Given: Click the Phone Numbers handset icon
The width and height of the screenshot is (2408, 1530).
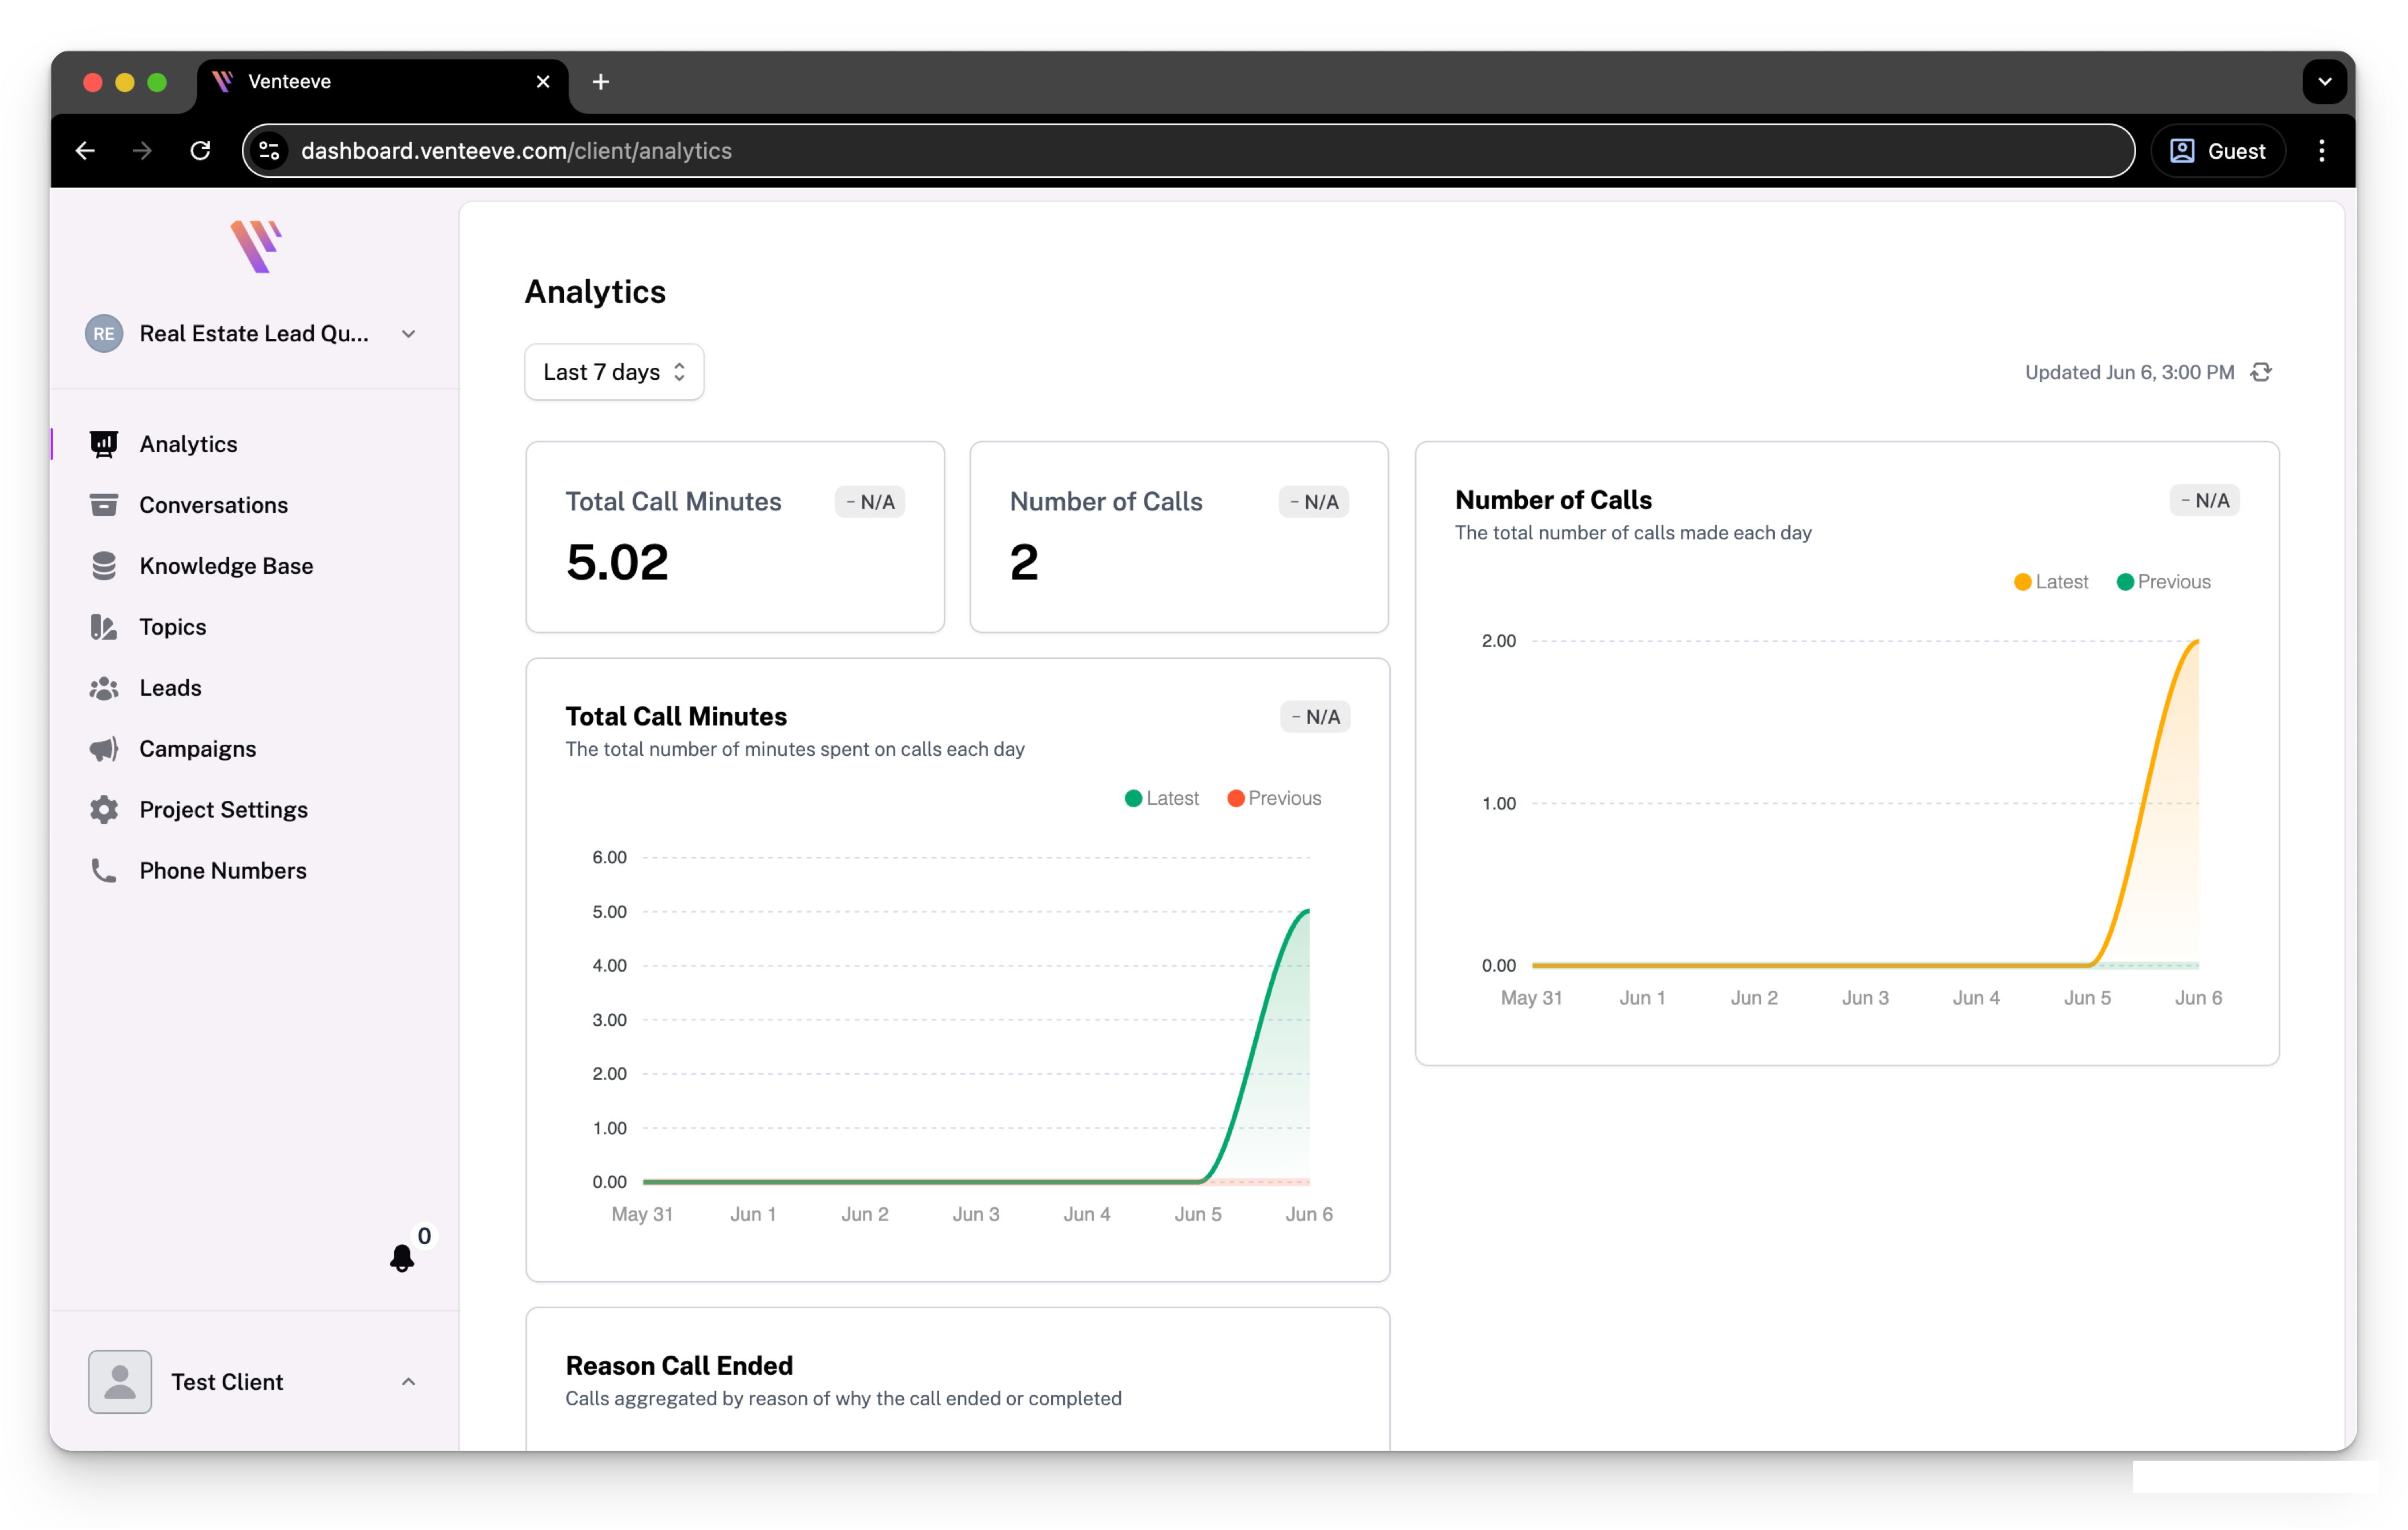Looking at the screenshot, I should tap(104, 871).
